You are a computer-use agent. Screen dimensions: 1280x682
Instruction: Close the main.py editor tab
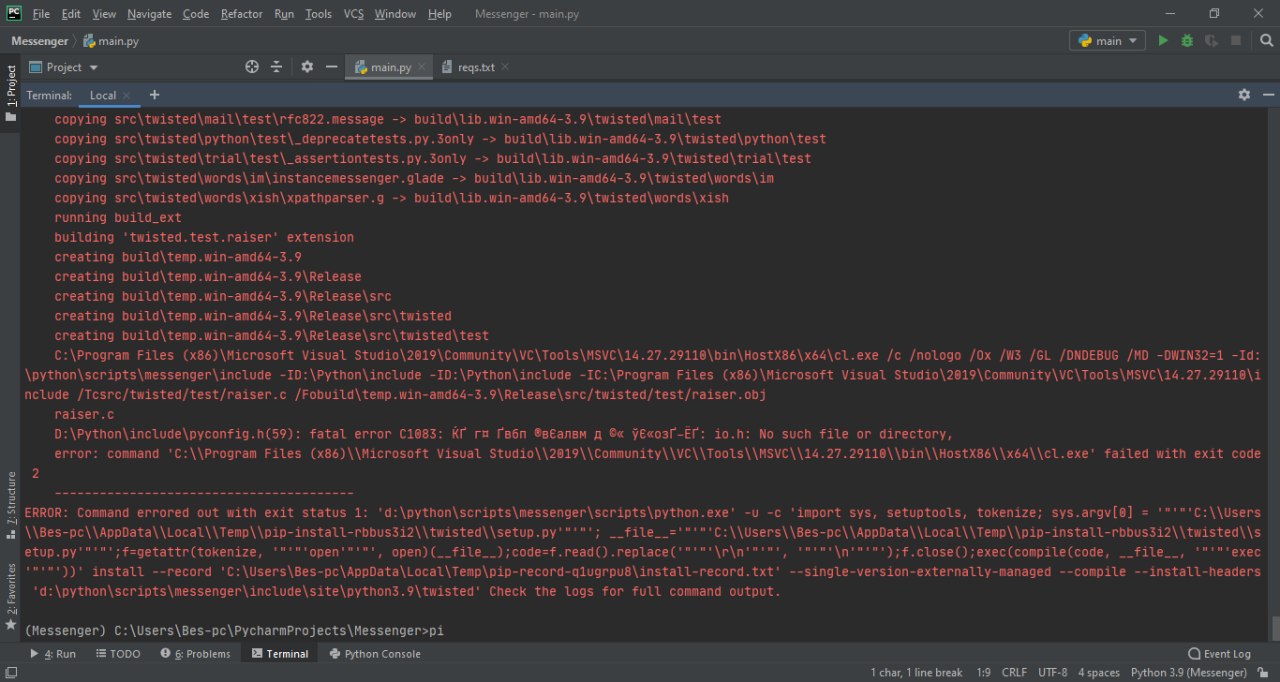click(x=422, y=67)
